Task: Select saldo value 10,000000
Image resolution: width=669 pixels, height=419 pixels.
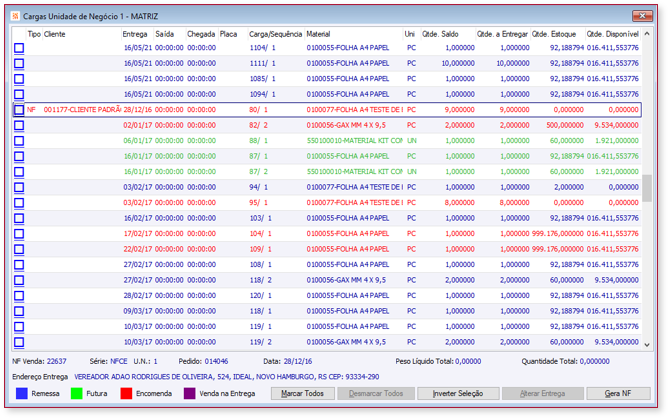Action: tap(458, 63)
